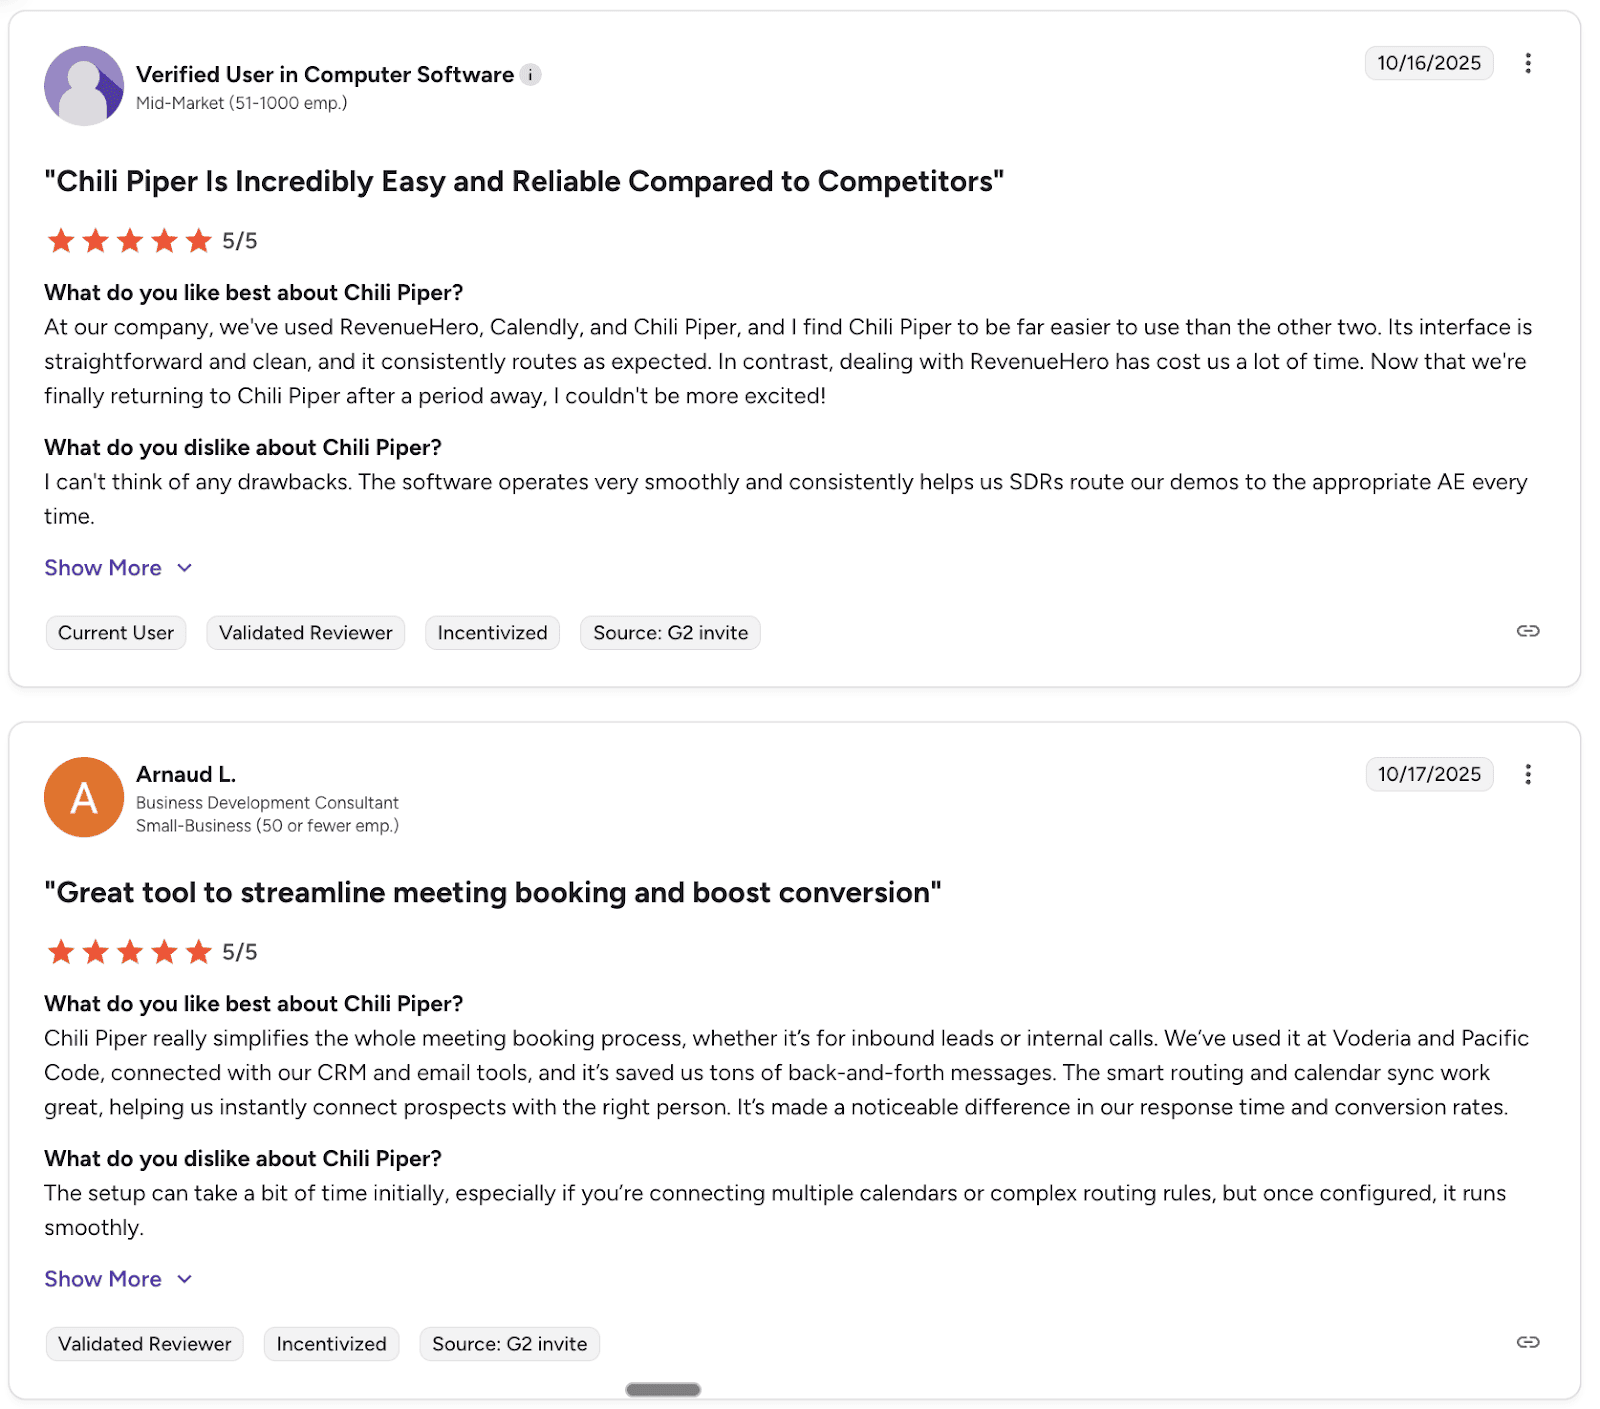Click the Arnaud L. reviewer name link
This screenshot has width=1600, height=1409.
point(185,773)
